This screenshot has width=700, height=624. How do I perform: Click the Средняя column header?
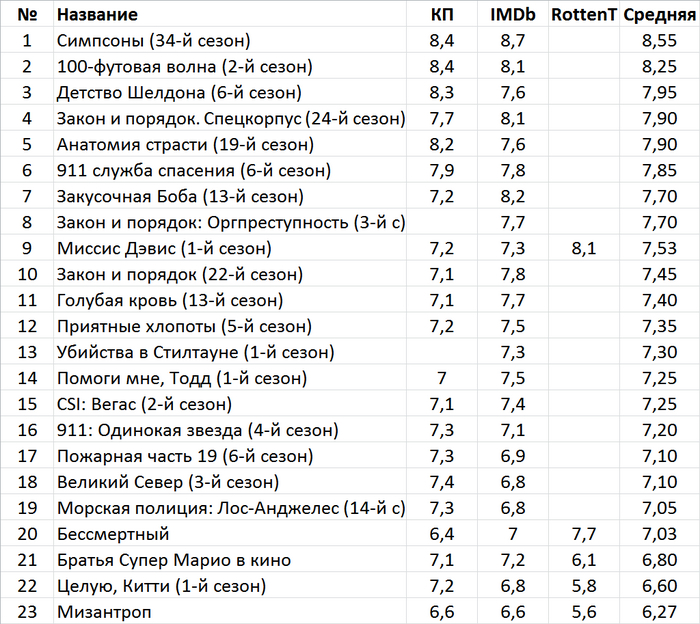point(660,15)
